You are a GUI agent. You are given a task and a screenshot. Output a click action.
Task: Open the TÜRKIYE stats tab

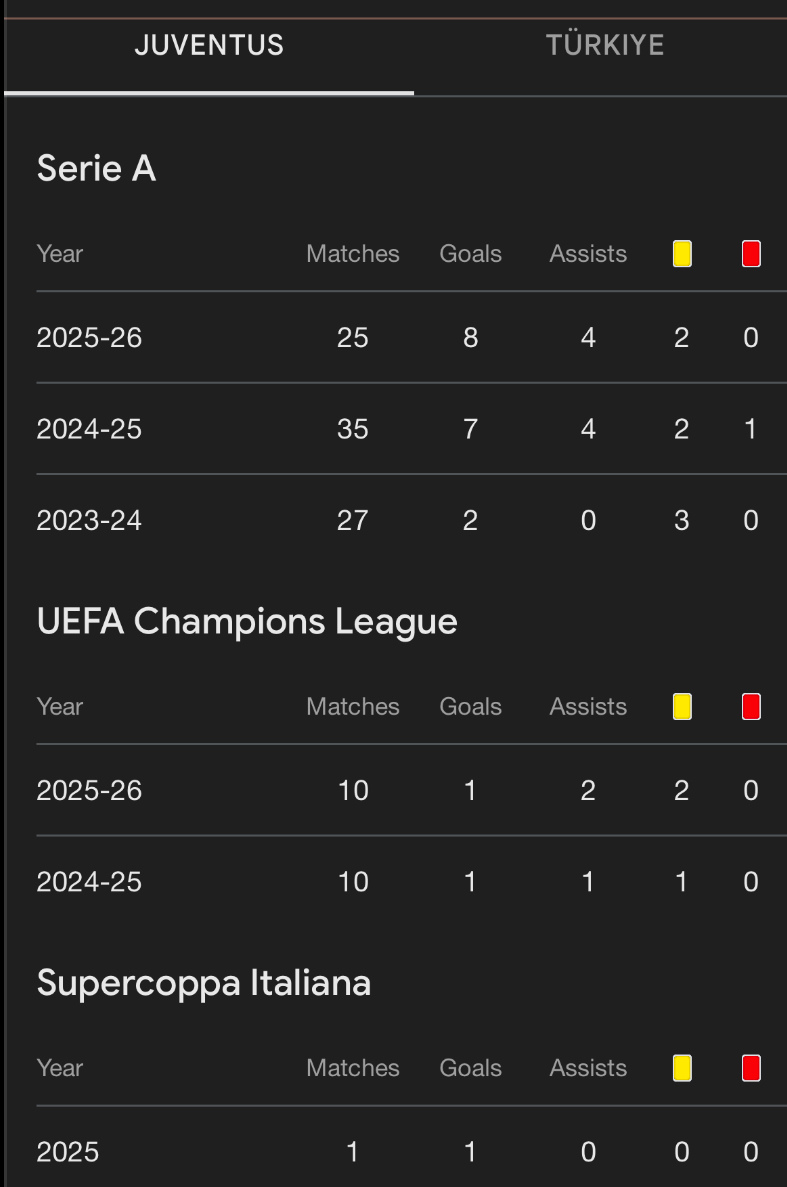tap(604, 46)
